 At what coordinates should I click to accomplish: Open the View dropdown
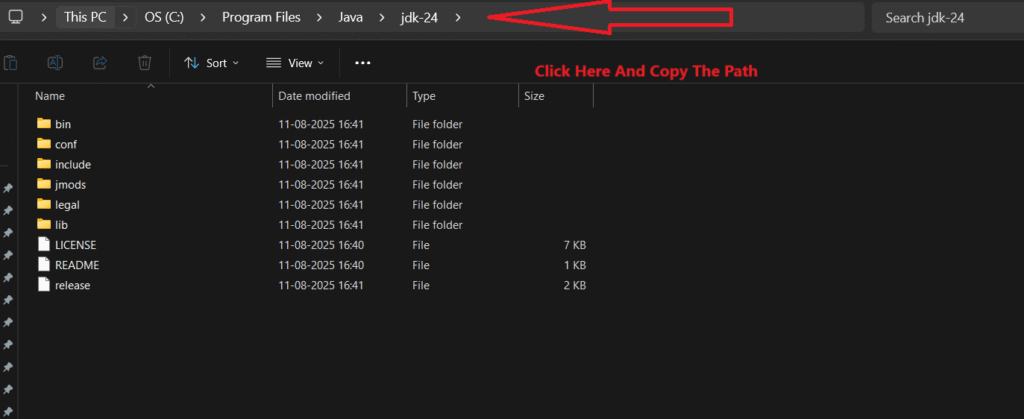295,63
